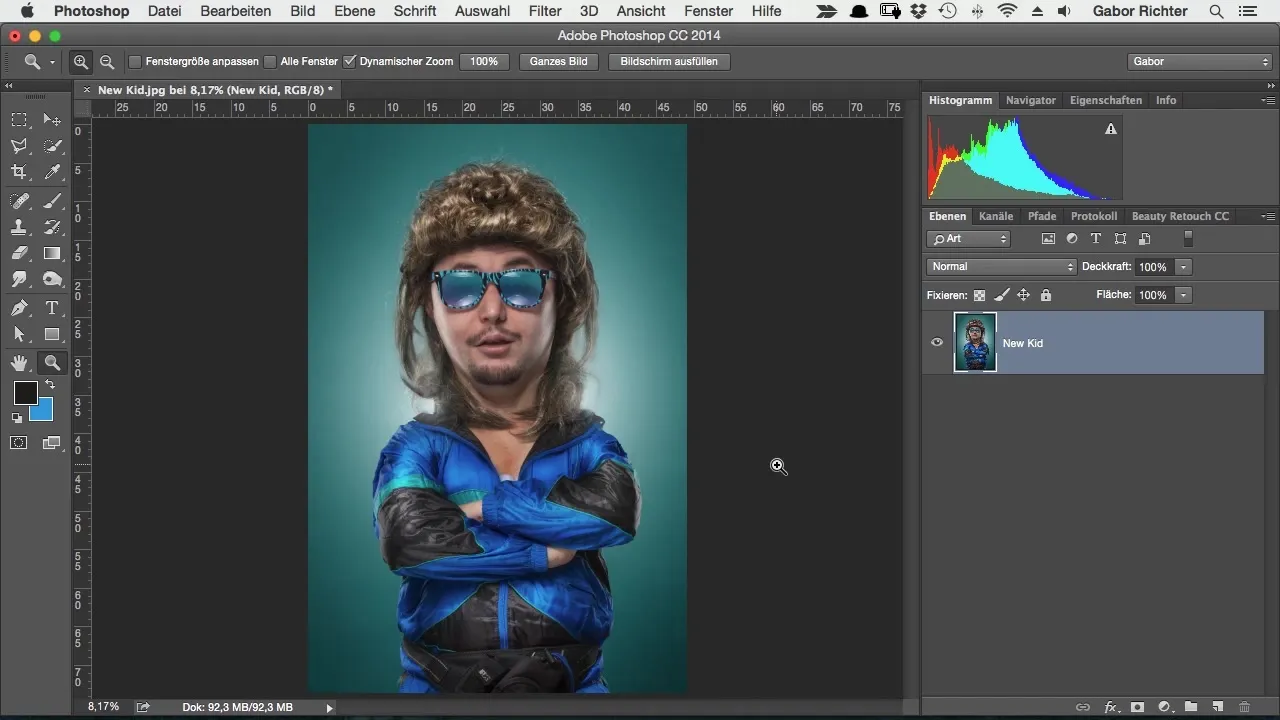Change the screen mode
This screenshot has height=720, width=1280.
click(x=52, y=442)
